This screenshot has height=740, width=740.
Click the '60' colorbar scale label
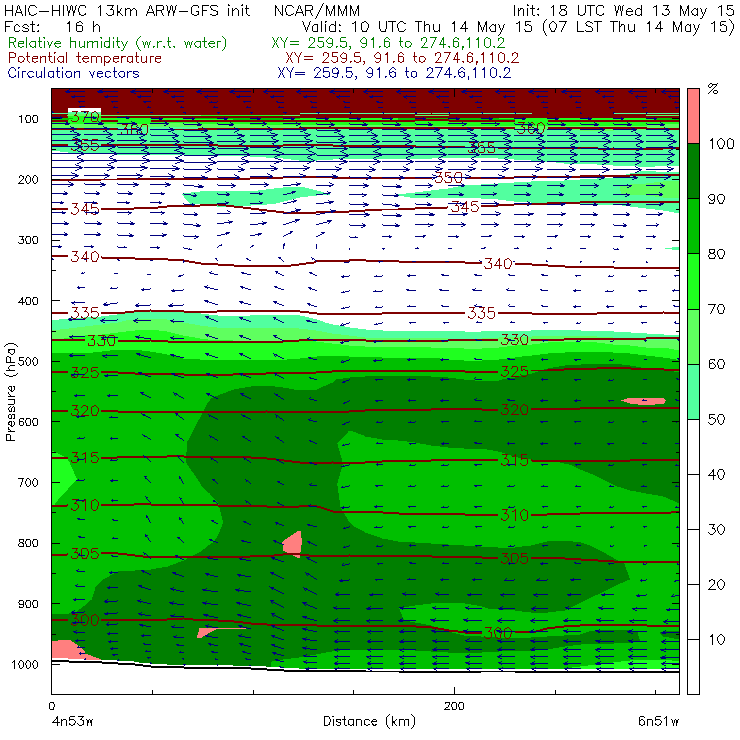click(x=717, y=364)
